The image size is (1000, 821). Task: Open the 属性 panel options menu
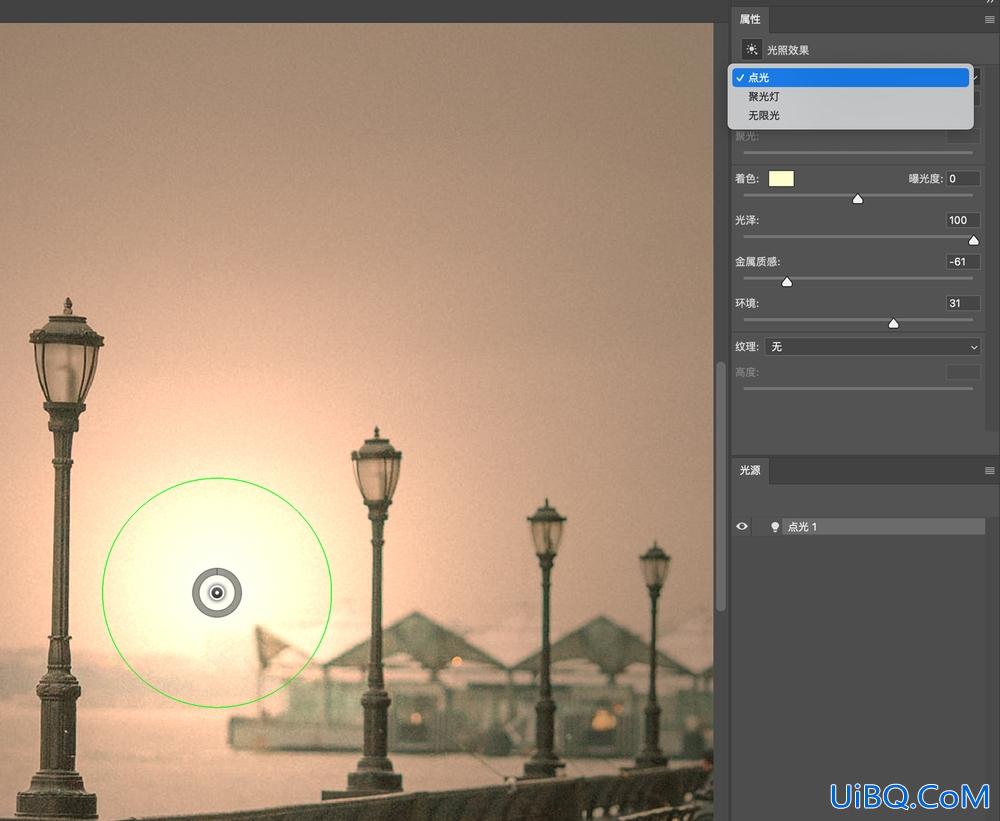pos(990,20)
